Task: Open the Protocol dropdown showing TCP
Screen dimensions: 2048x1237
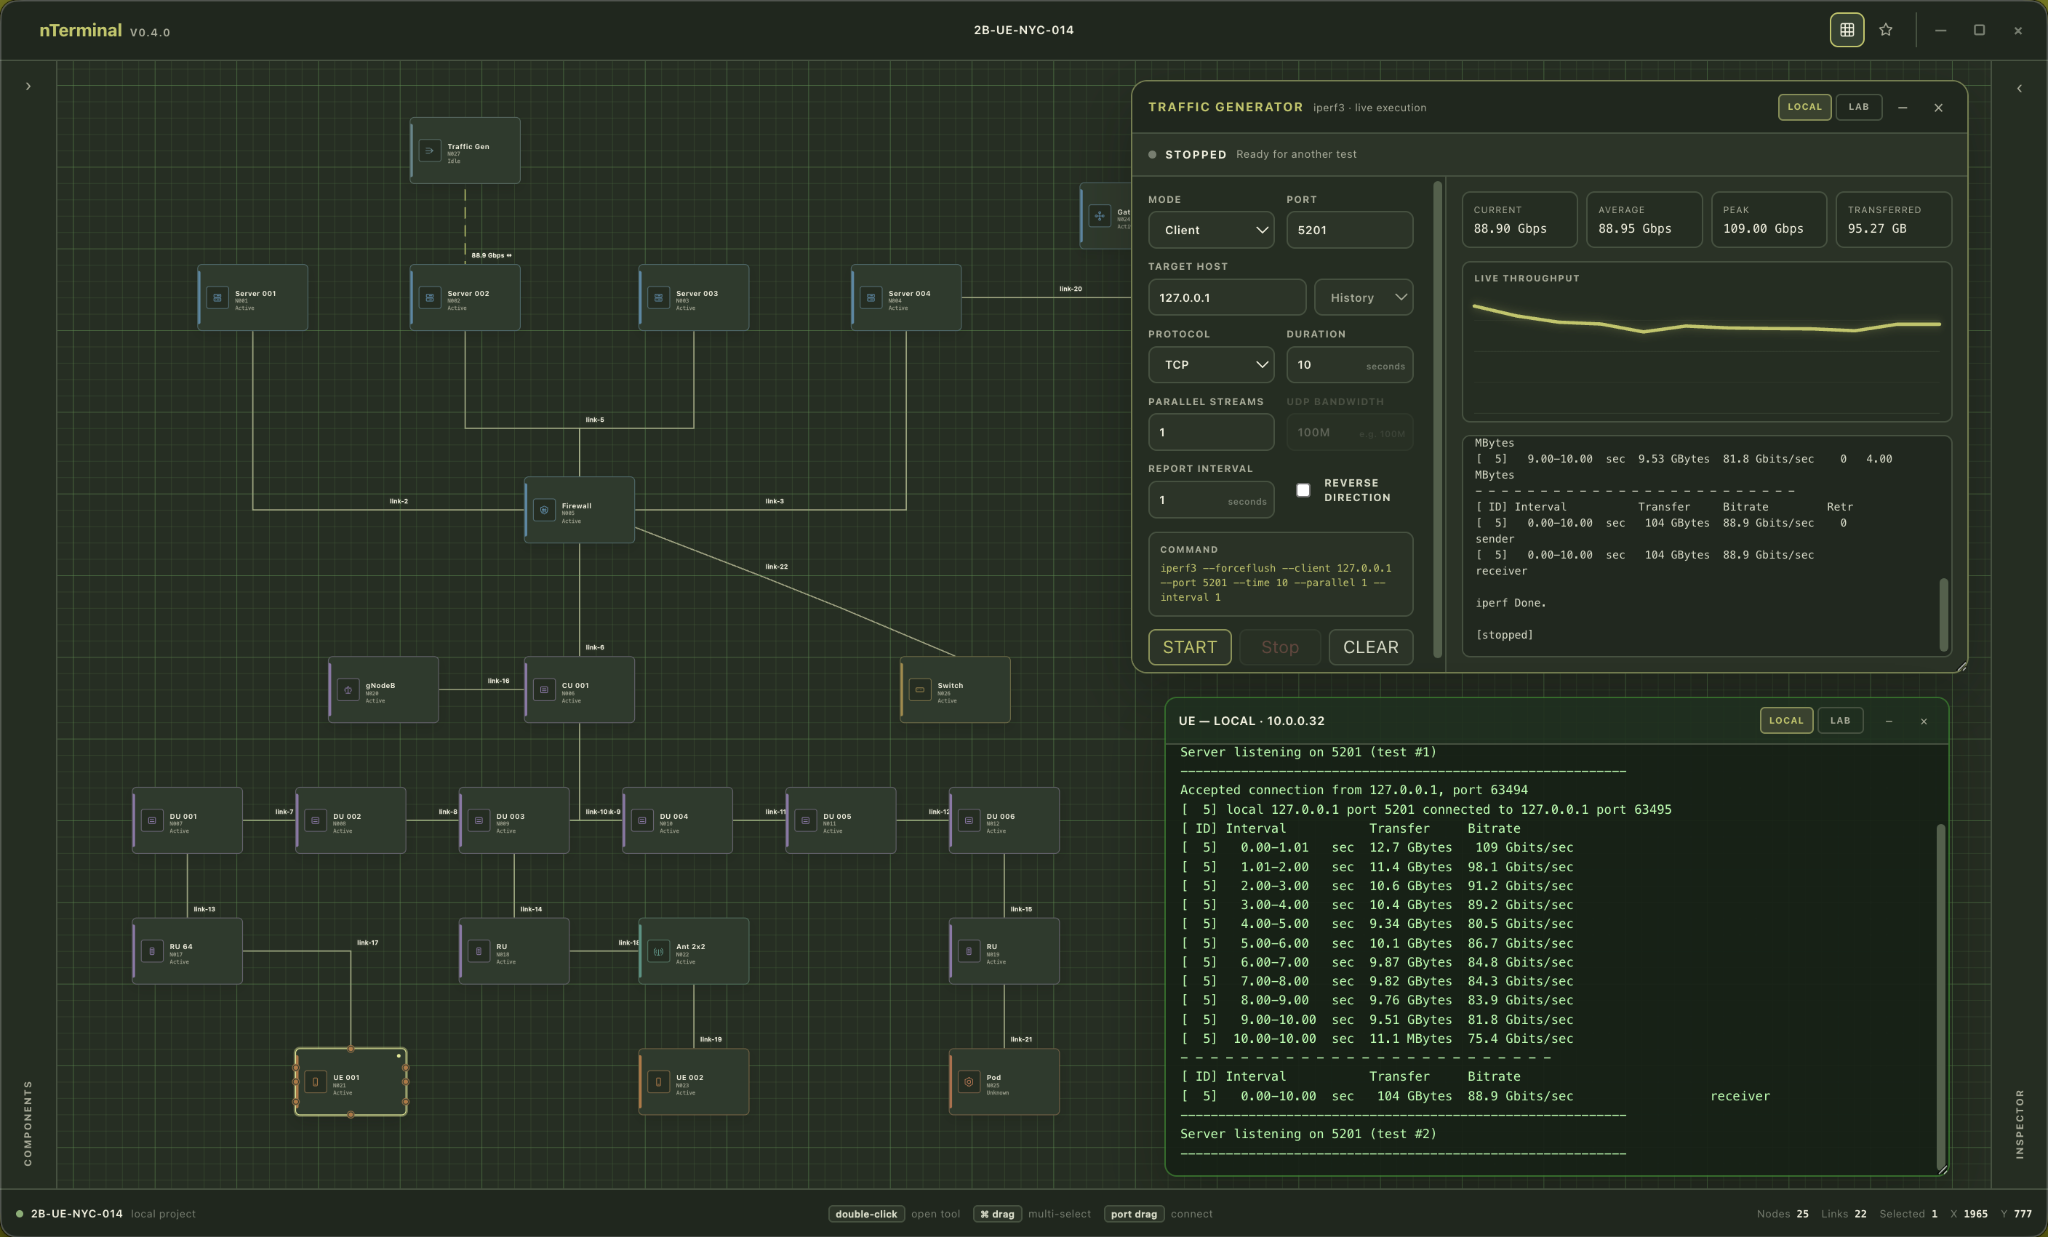Action: [x=1211, y=365]
